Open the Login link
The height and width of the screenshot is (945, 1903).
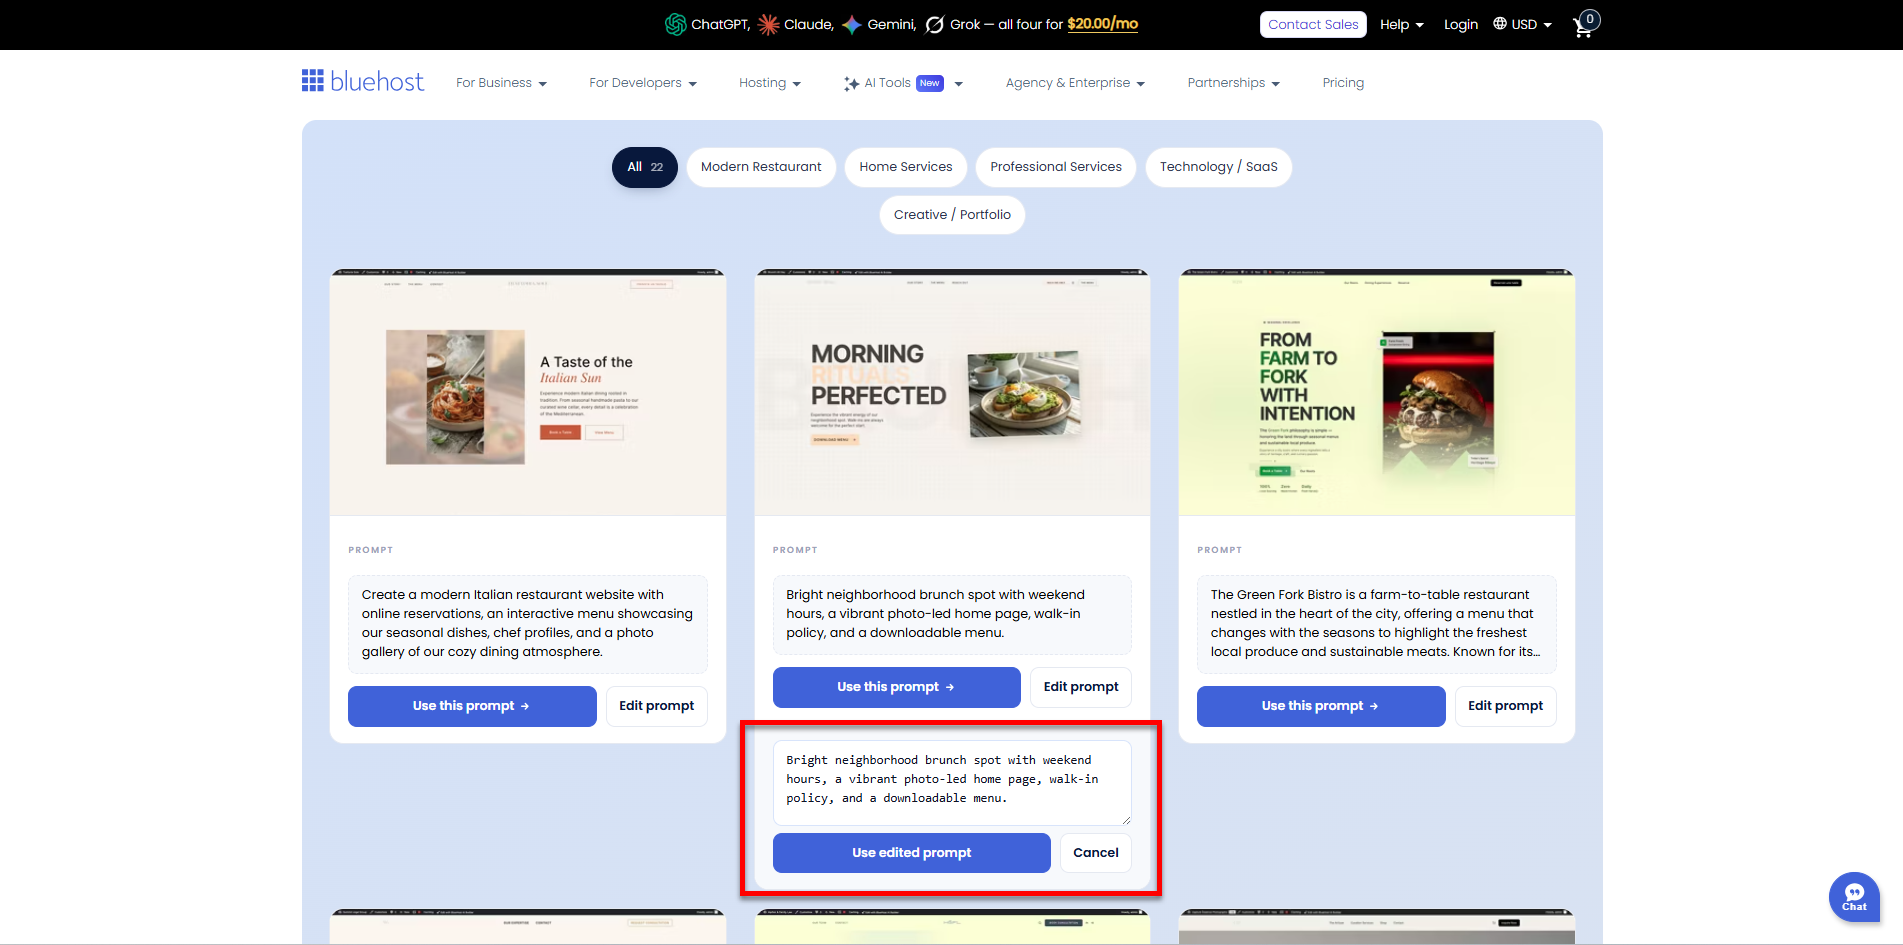(1460, 24)
